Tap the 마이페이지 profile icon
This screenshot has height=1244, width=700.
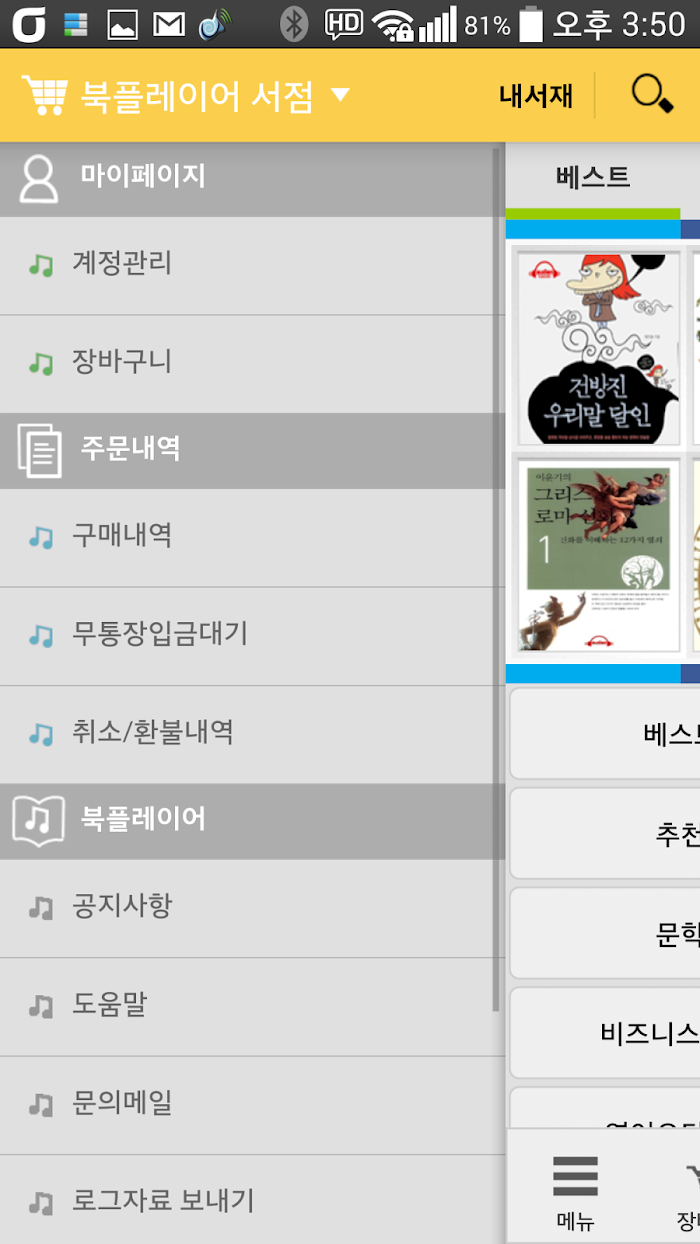tap(39, 178)
